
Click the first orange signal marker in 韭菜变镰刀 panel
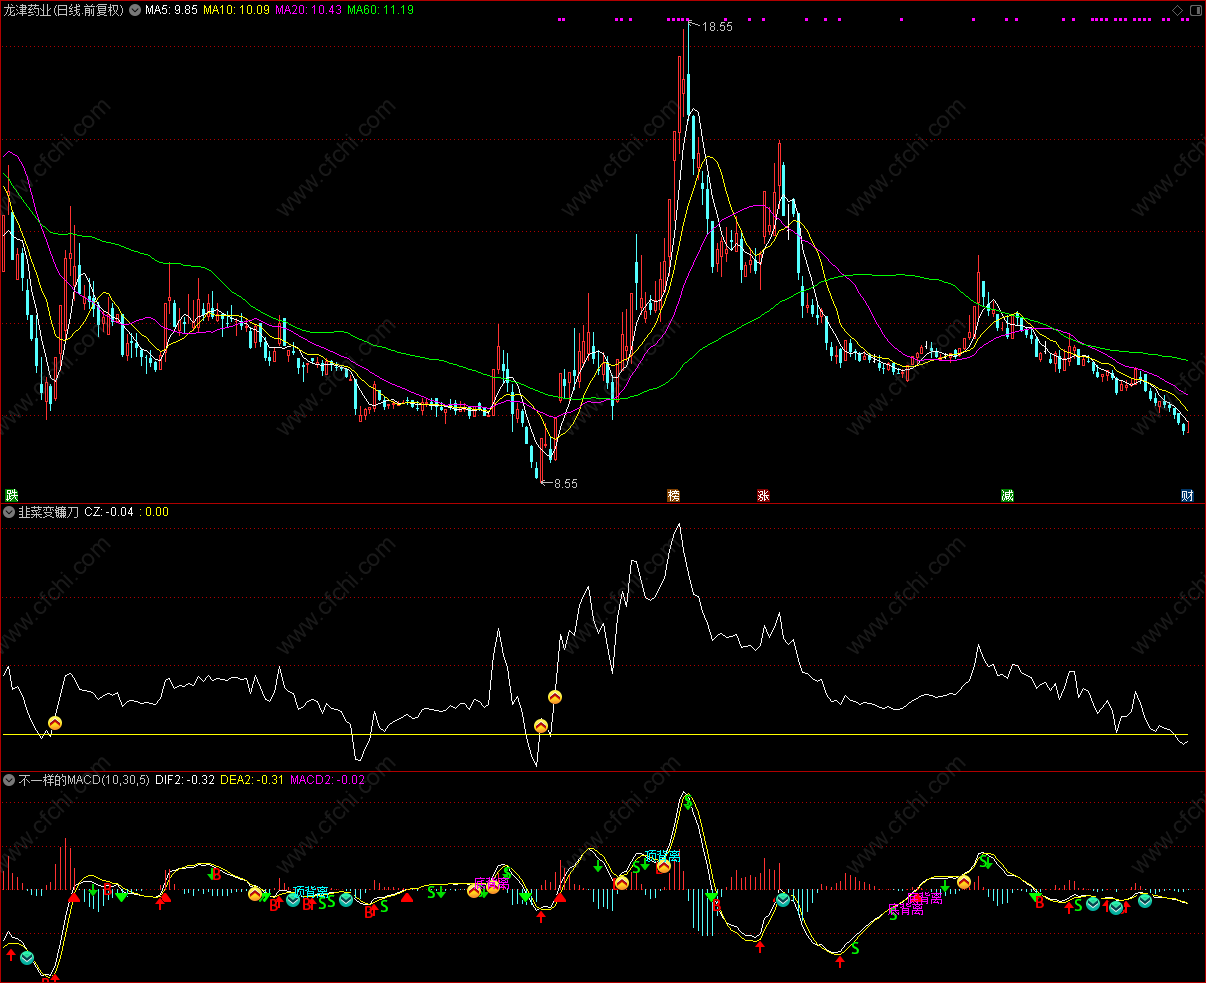pyautogui.click(x=55, y=722)
